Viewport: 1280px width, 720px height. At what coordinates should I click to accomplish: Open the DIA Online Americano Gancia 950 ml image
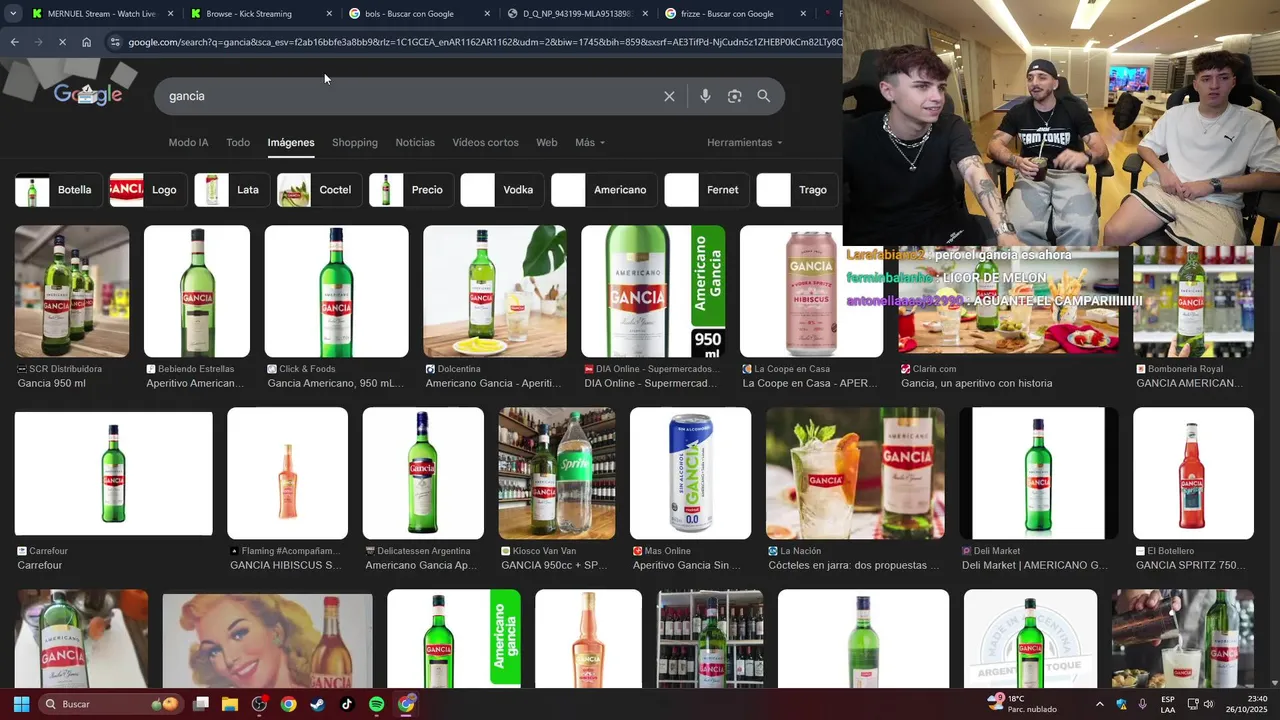653,291
